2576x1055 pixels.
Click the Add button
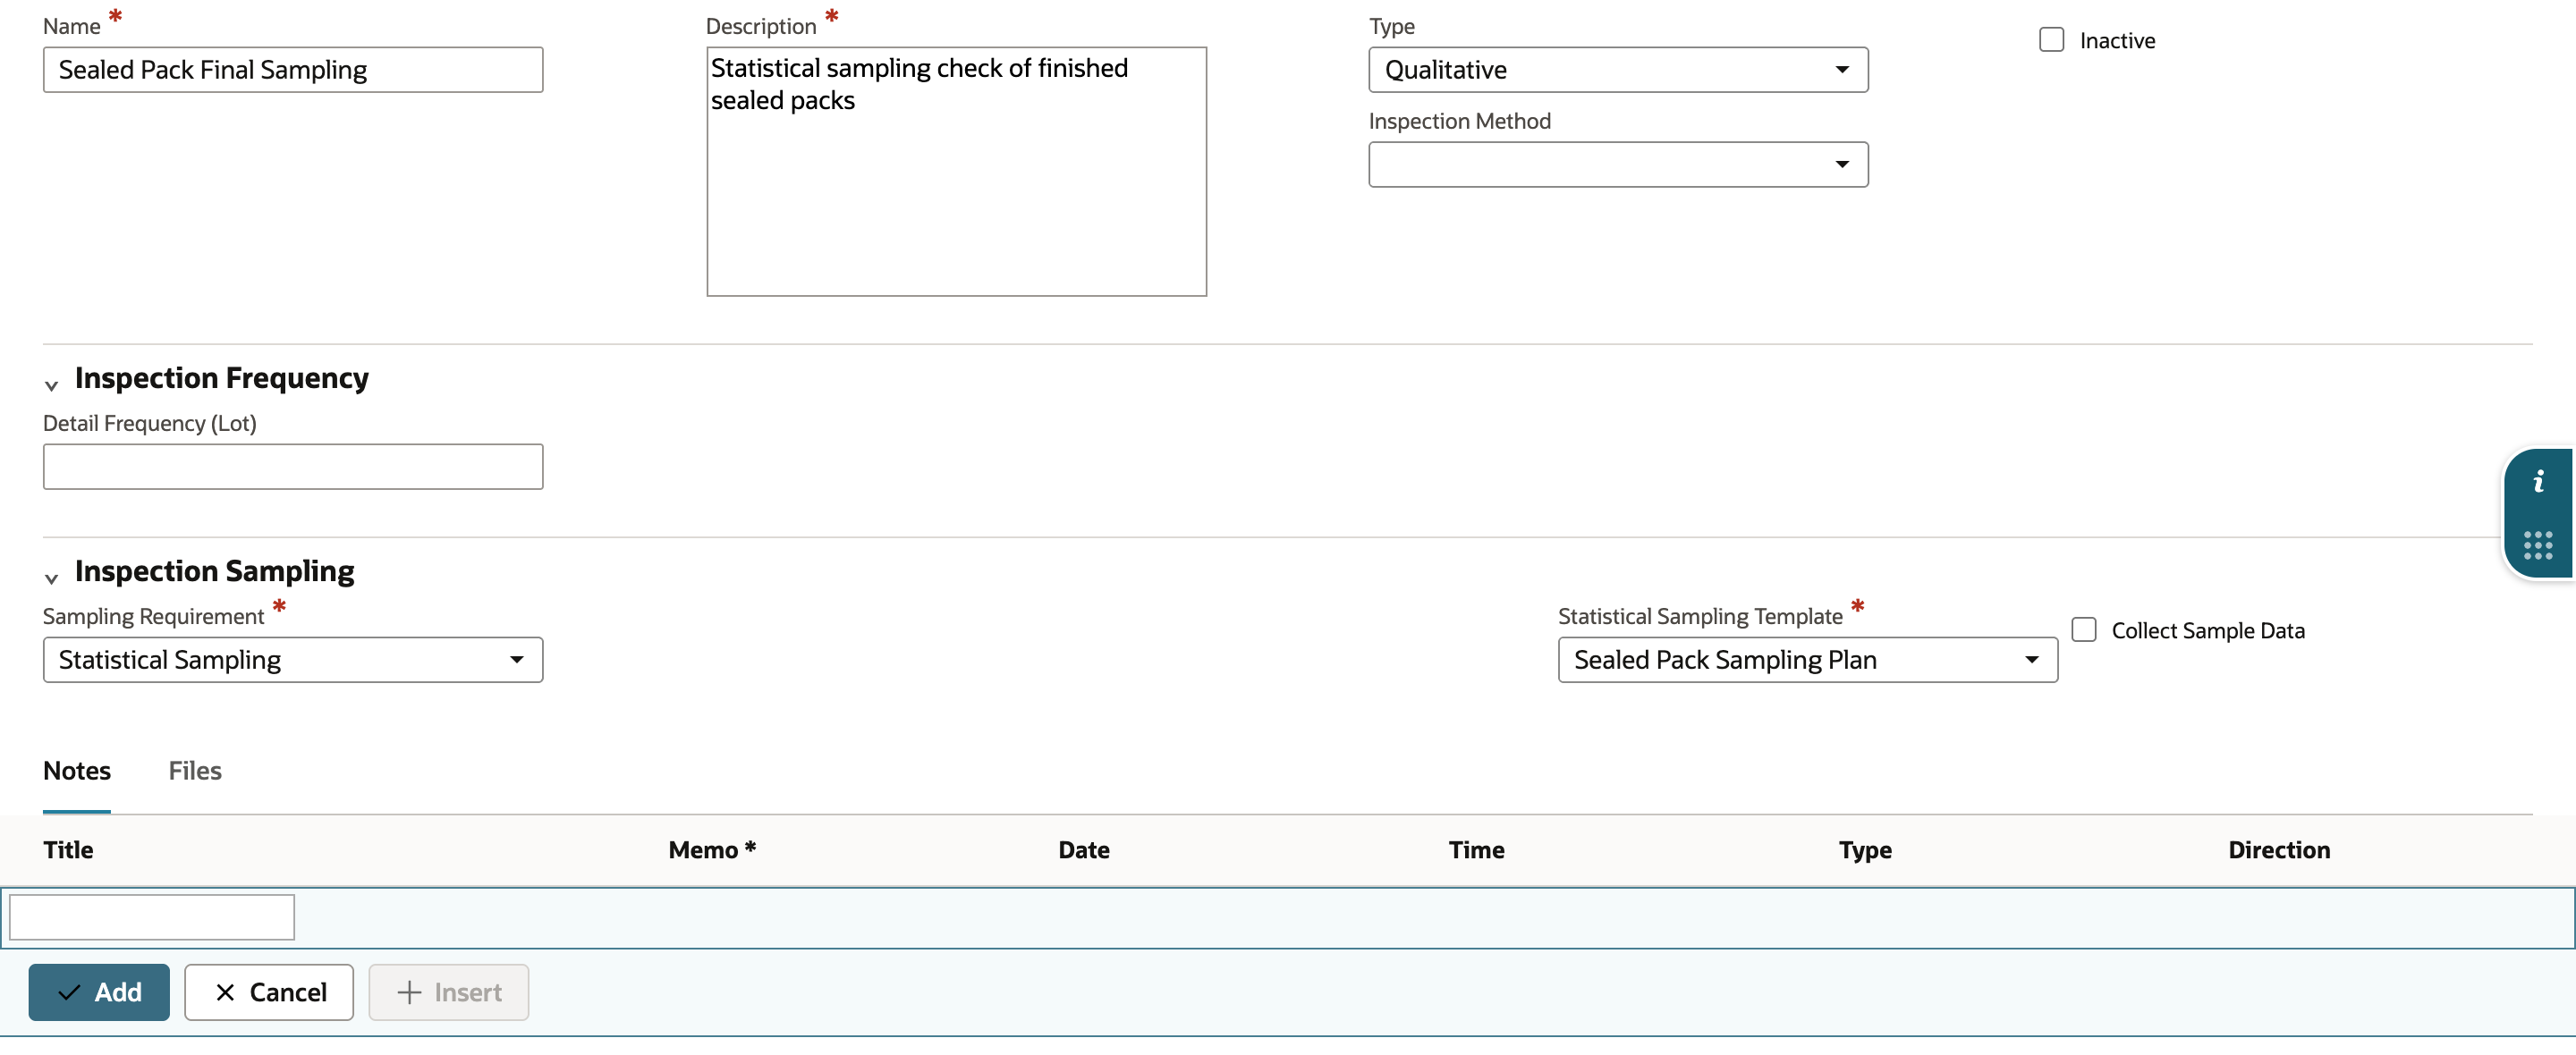pos(99,992)
